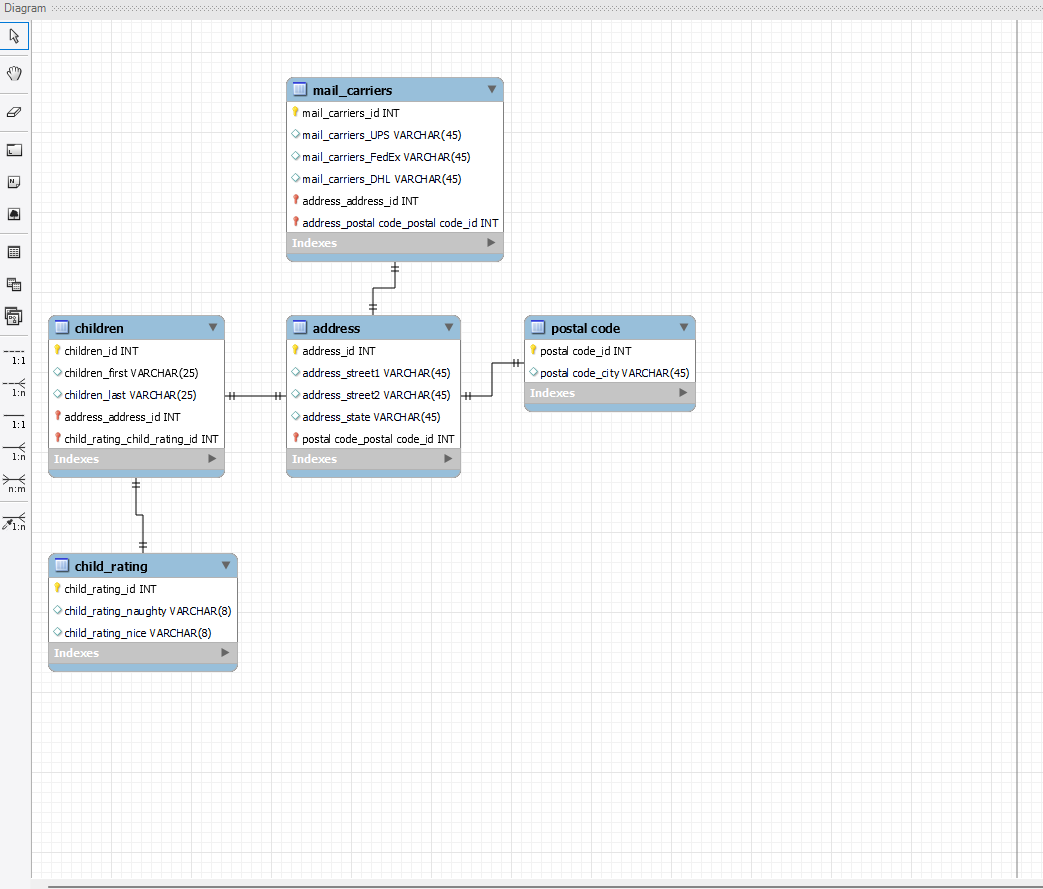Click the address table icon
The height and width of the screenshot is (889, 1043).
click(300, 327)
